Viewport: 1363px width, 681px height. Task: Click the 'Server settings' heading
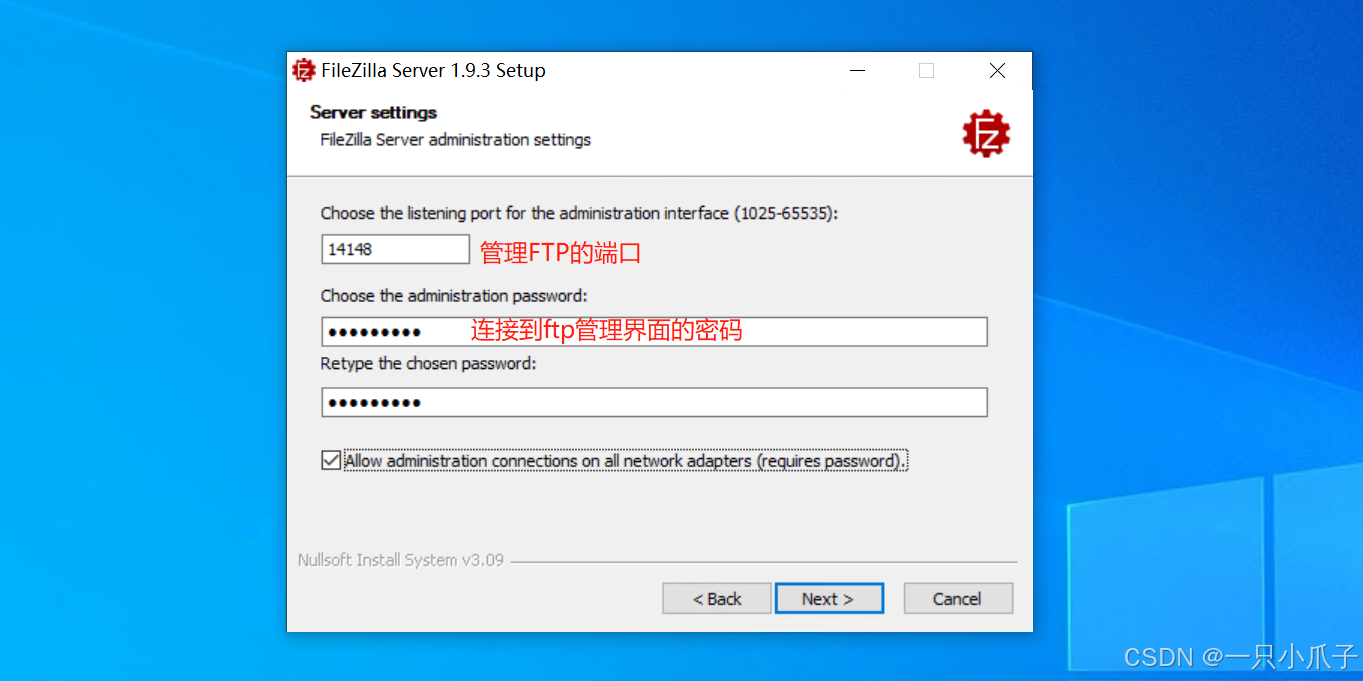click(x=373, y=112)
